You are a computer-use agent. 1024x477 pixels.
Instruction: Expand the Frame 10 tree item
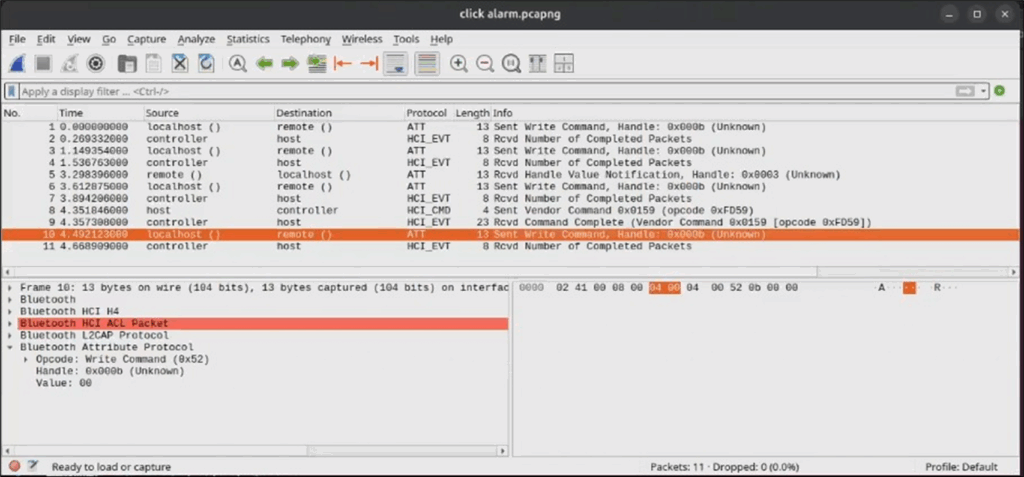click(x=10, y=288)
